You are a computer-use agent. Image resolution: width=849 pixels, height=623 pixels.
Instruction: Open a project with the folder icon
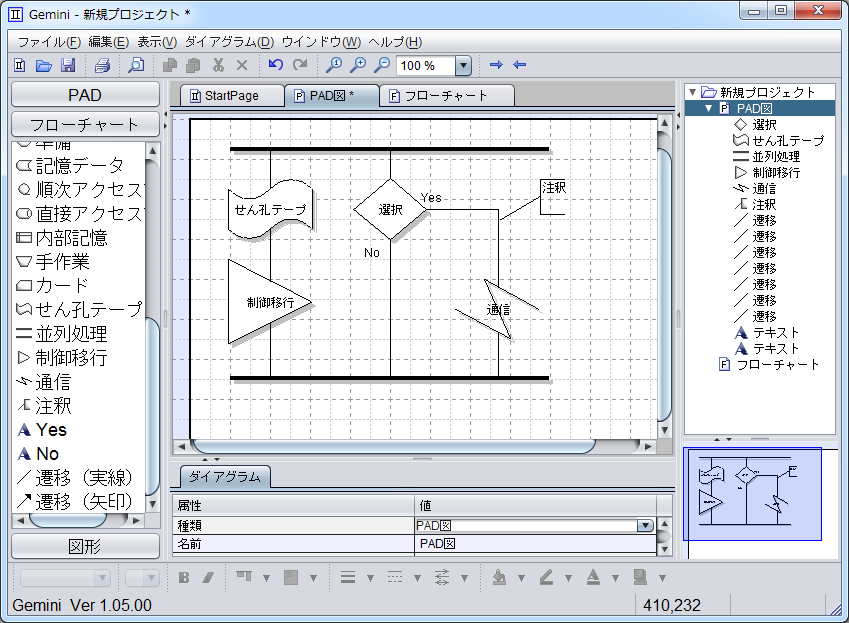coord(43,65)
